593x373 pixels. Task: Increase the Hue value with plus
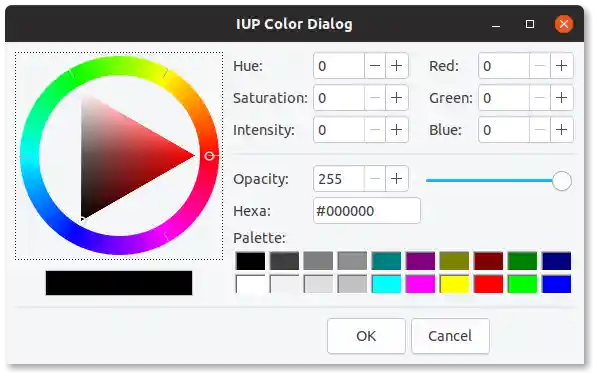coord(396,66)
